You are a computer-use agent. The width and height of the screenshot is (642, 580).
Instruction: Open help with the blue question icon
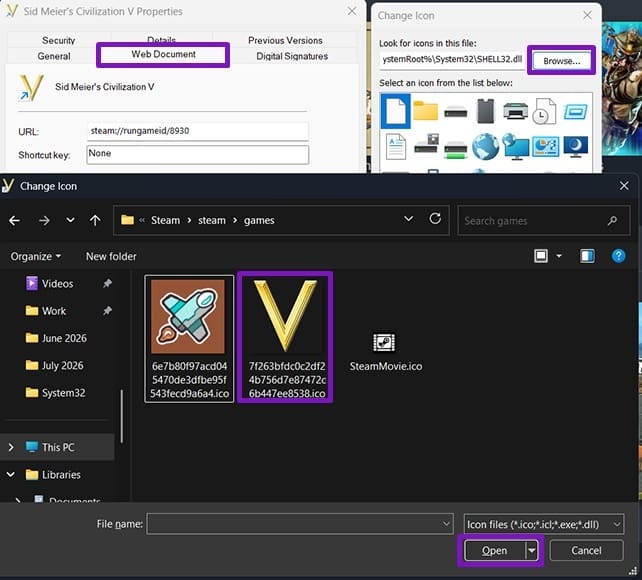tap(618, 256)
